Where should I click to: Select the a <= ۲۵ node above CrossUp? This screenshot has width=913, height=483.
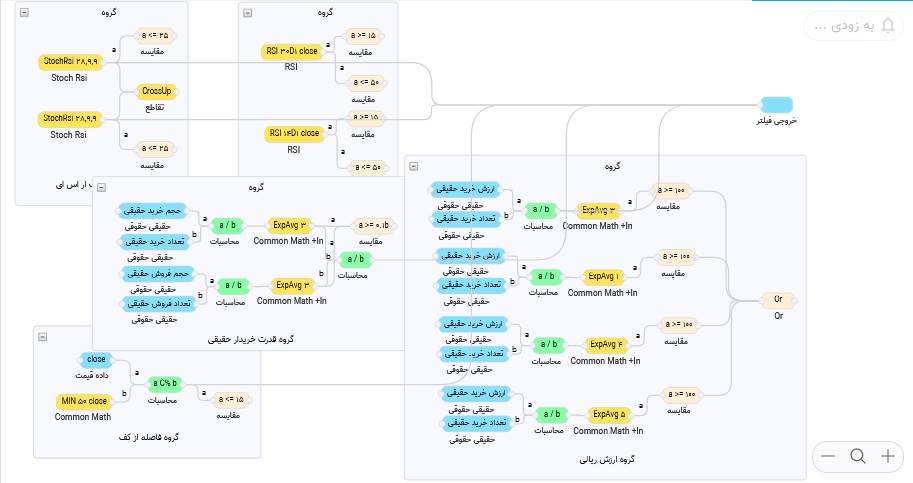coord(155,36)
